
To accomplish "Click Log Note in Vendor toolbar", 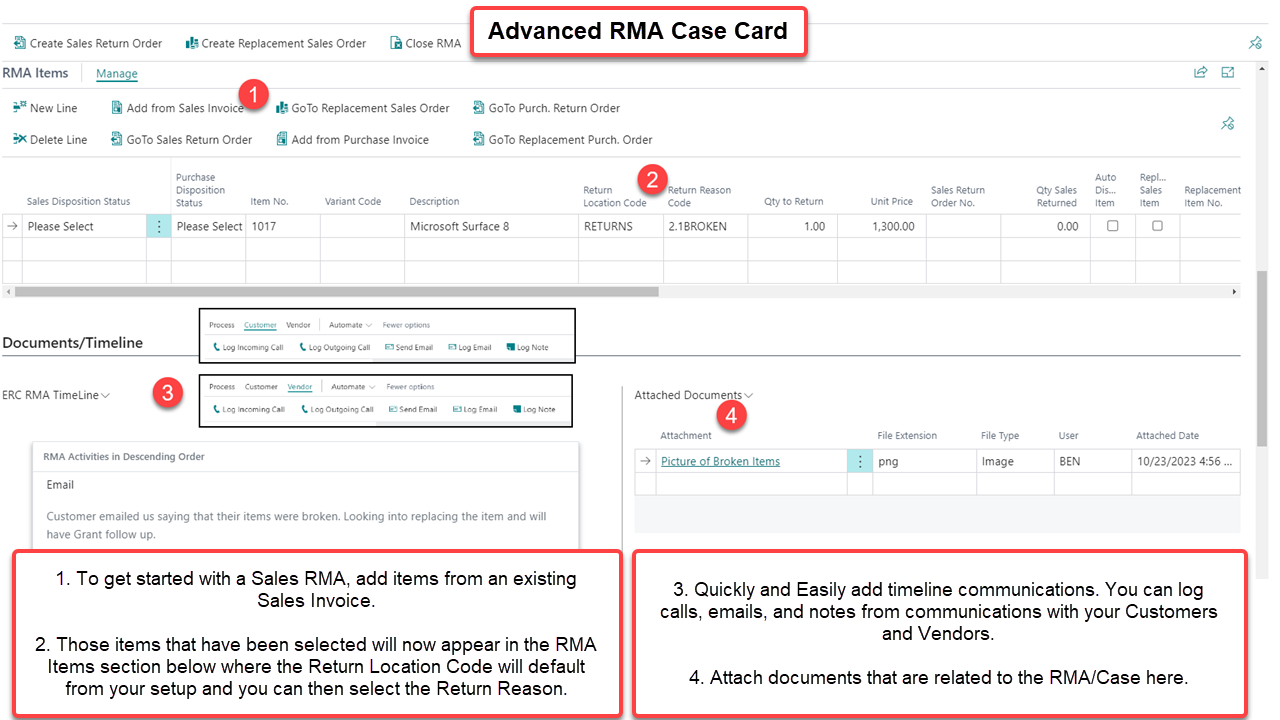I will click(x=533, y=409).
